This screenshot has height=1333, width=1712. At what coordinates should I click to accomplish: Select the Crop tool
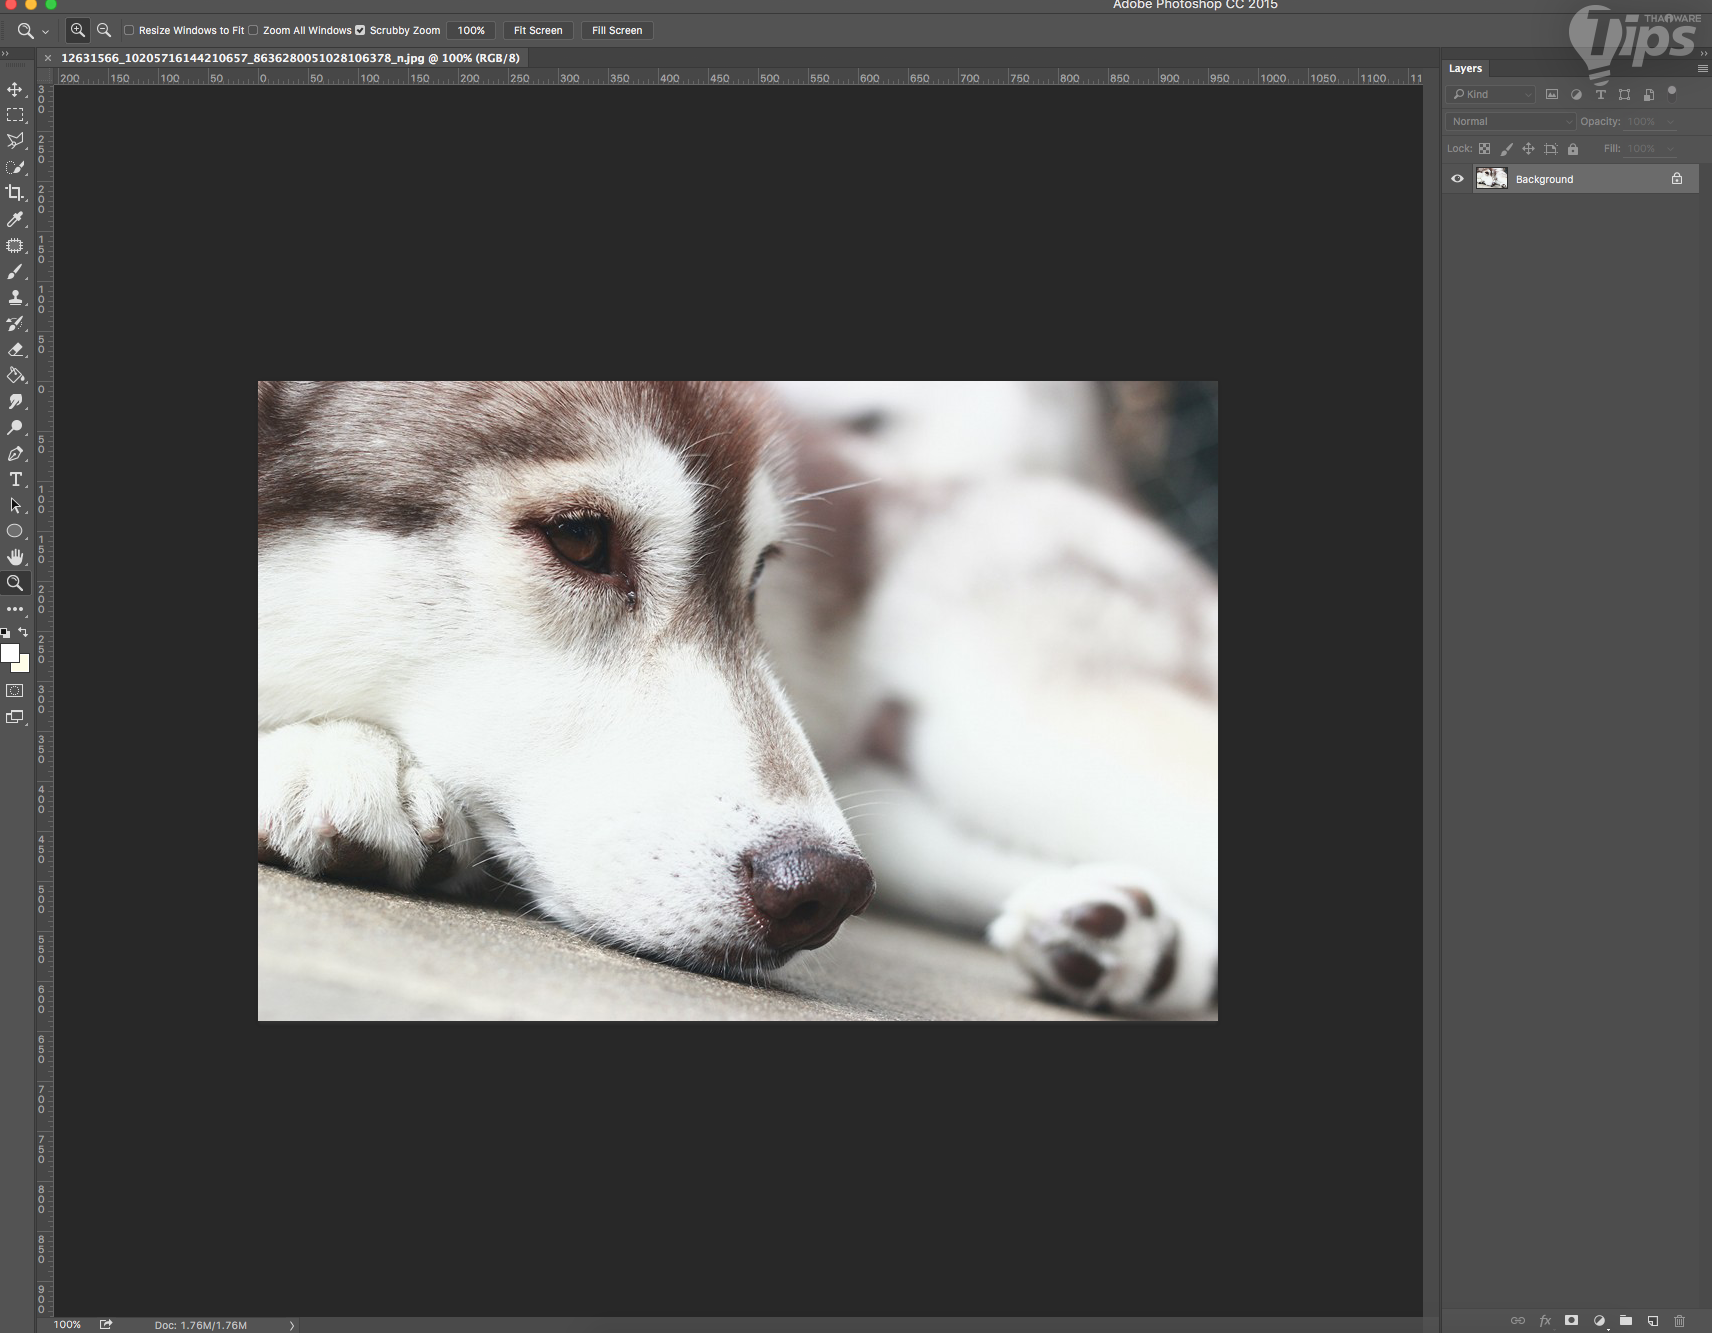coord(15,193)
